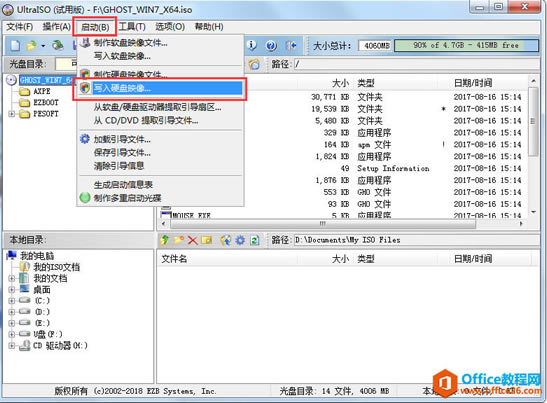Choose 制作软盘映像文件... menu entry
547x403 pixels.
tap(160, 43)
